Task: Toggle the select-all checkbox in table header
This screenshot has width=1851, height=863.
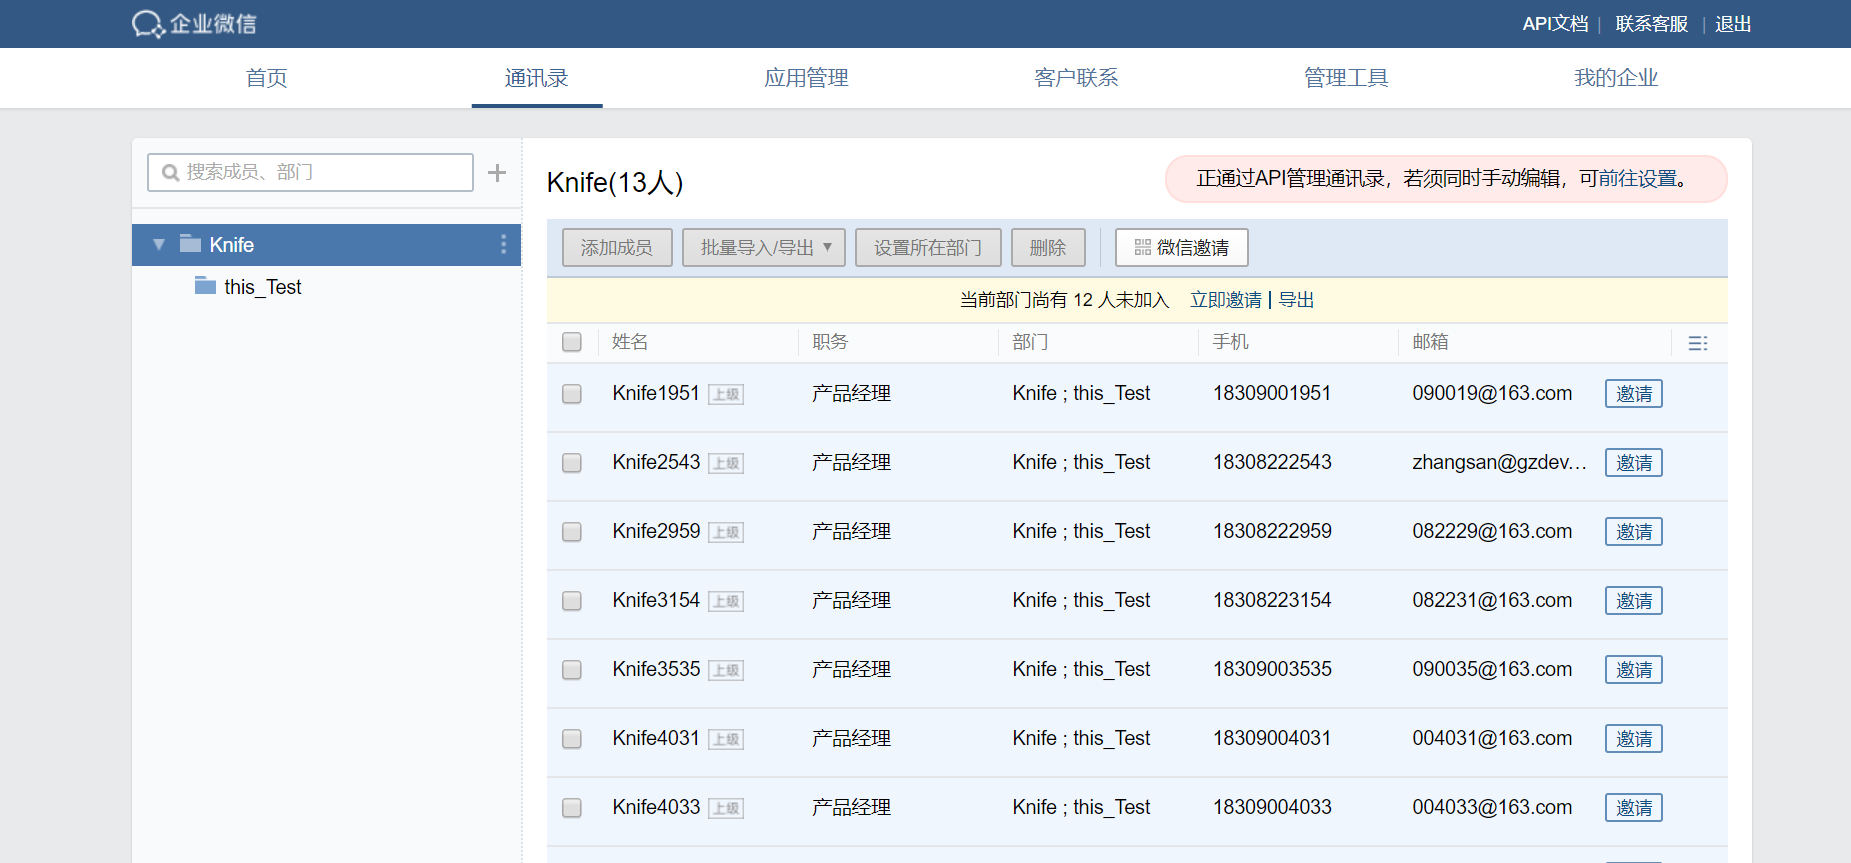Action: coord(572,342)
